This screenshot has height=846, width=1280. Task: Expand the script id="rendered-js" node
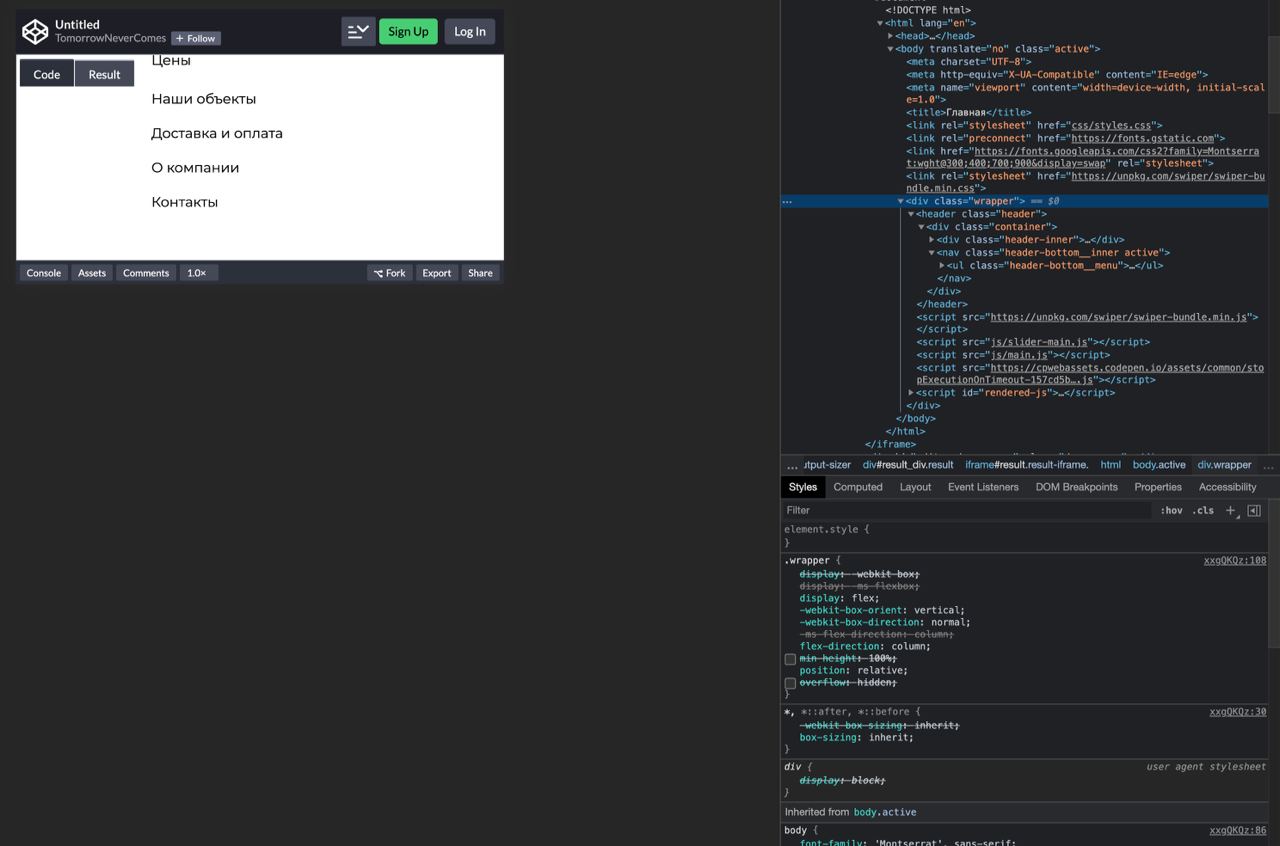click(x=911, y=393)
